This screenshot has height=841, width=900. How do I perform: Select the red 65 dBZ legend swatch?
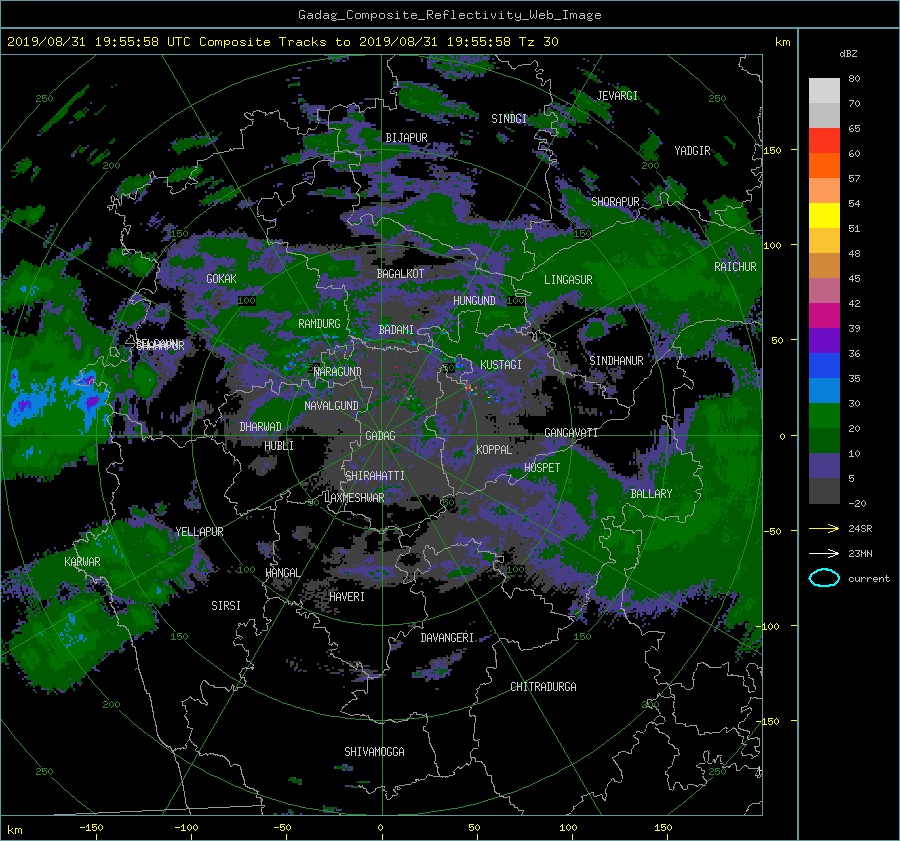click(x=824, y=140)
